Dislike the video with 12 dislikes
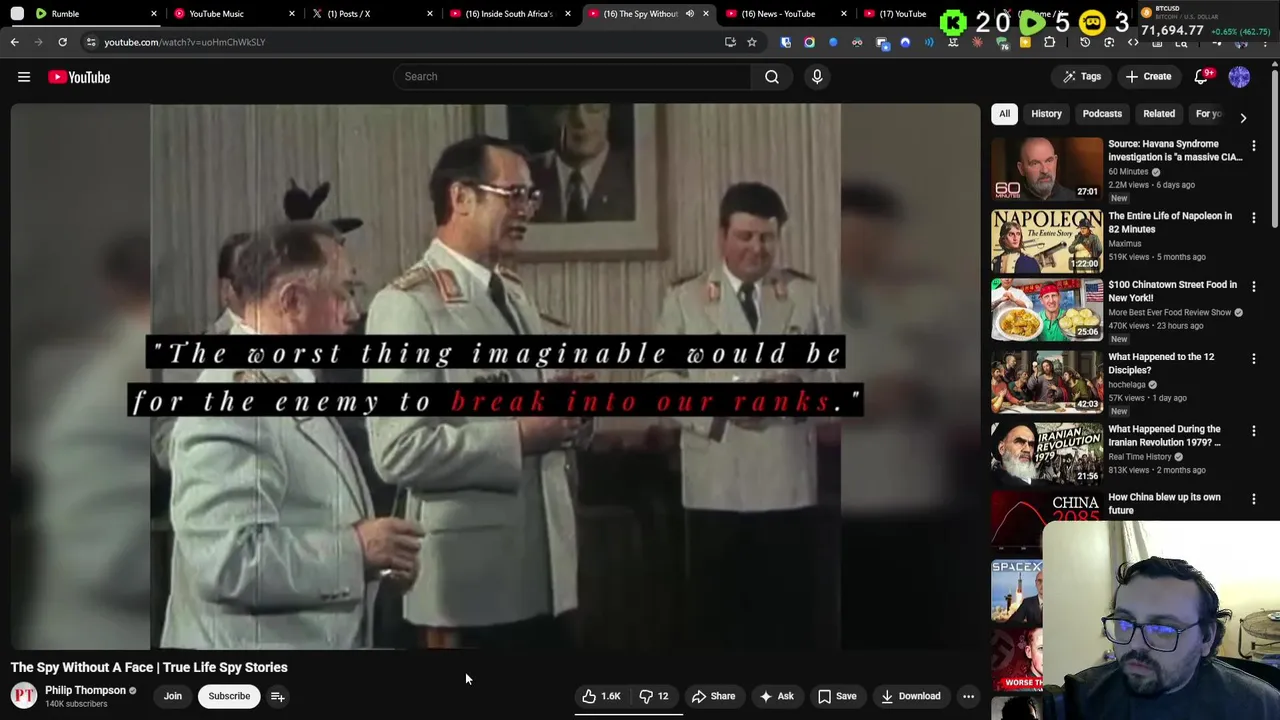This screenshot has height=720, width=1280. click(x=654, y=696)
